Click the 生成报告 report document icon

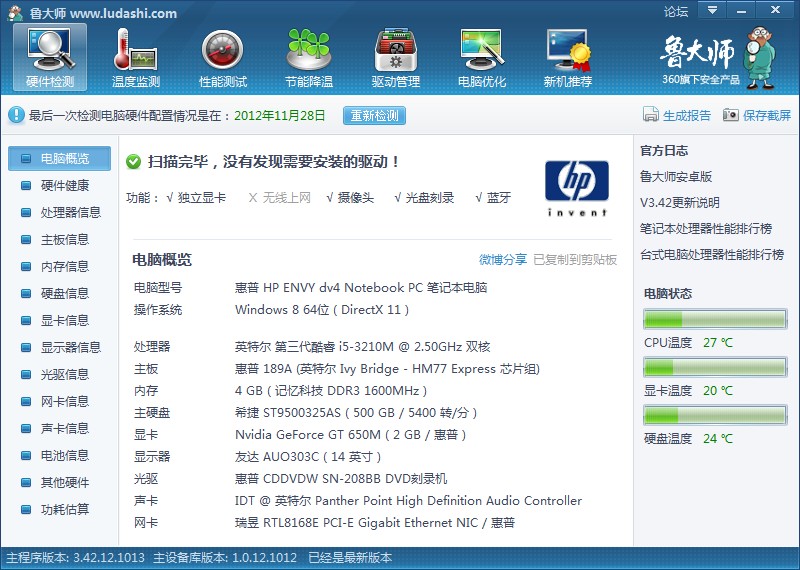click(651, 114)
